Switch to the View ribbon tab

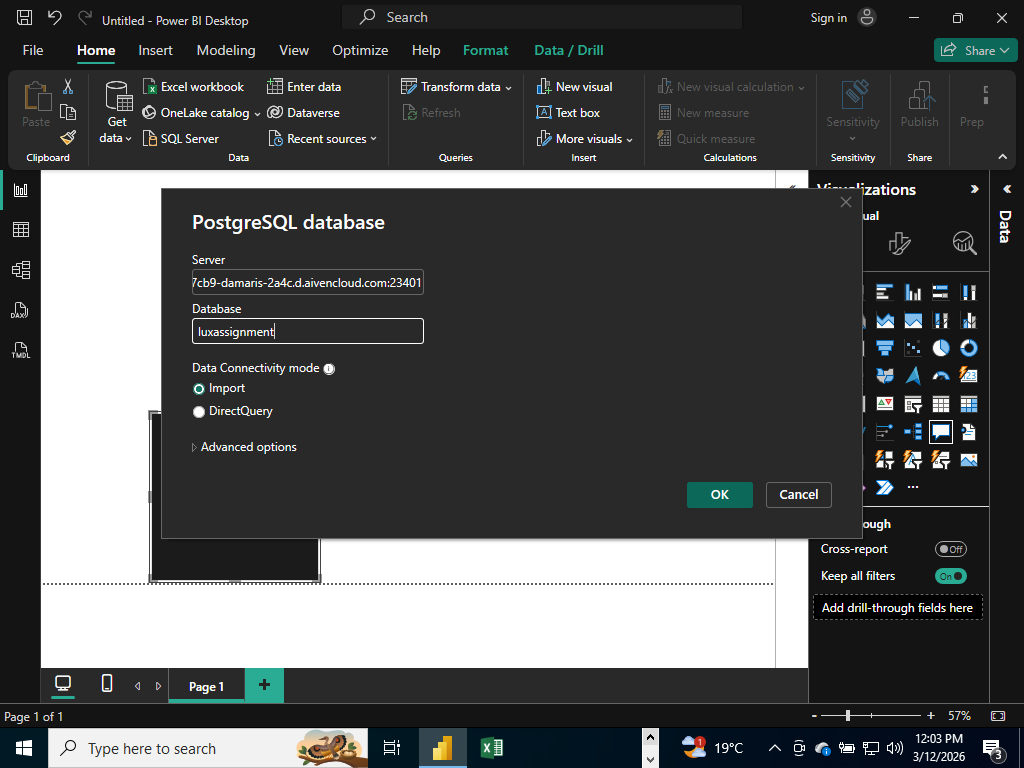[294, 50]
